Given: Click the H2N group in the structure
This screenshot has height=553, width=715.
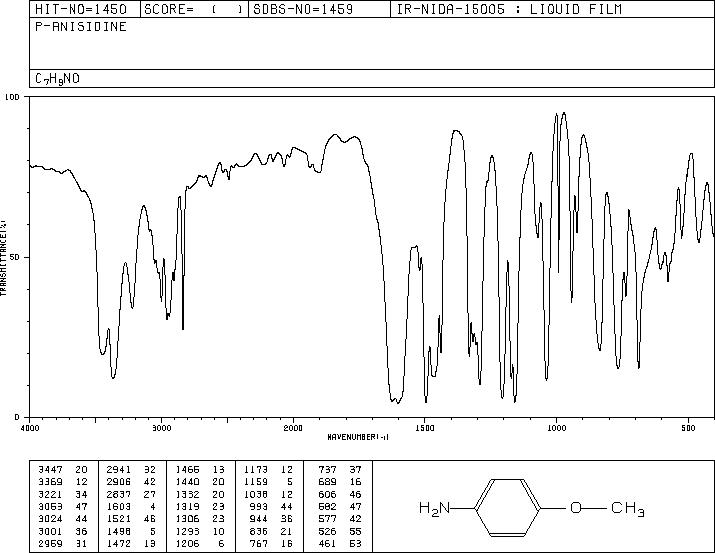Looking at the screenshot, I should coord(435,508).
